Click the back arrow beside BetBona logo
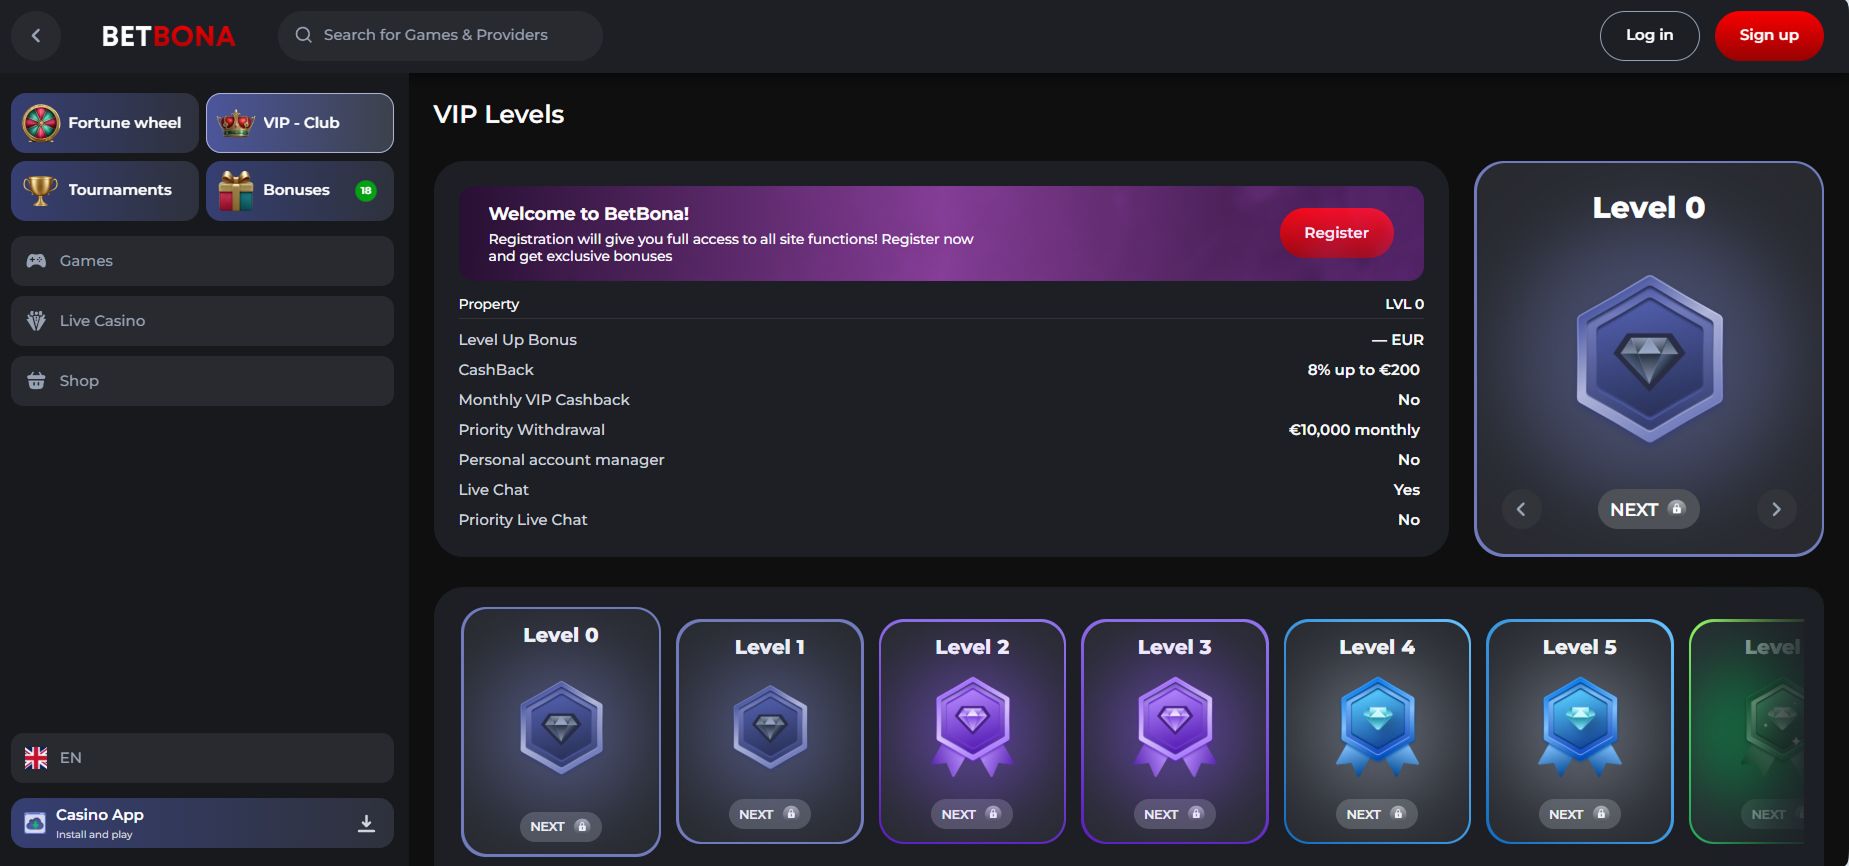Viewport: 1849px width, 866px height. click(x=36, y=36)
